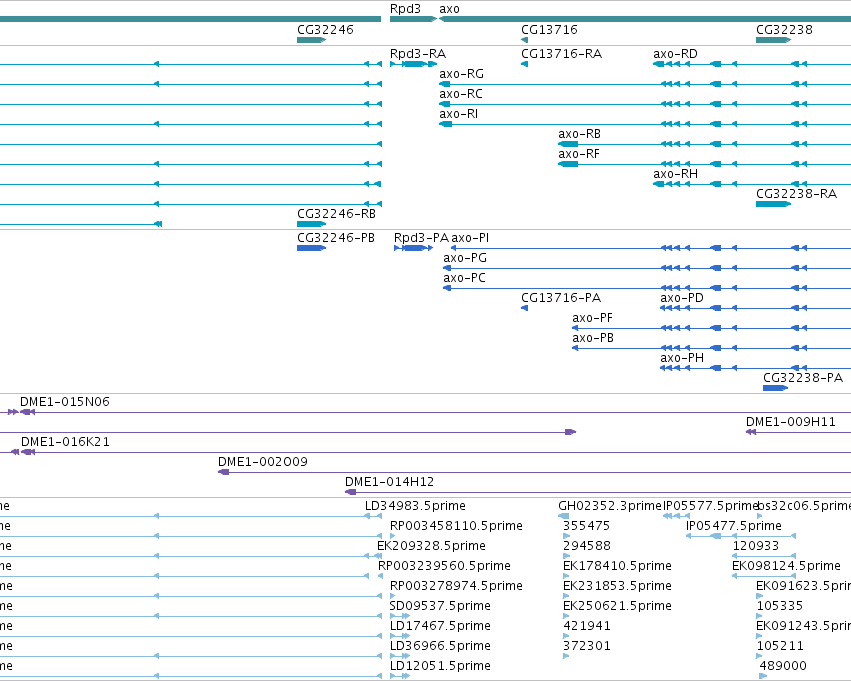The image size is (851, 681).
Task: Click the RP003239560.5prime EST label
Action: (x=444, y=566)
